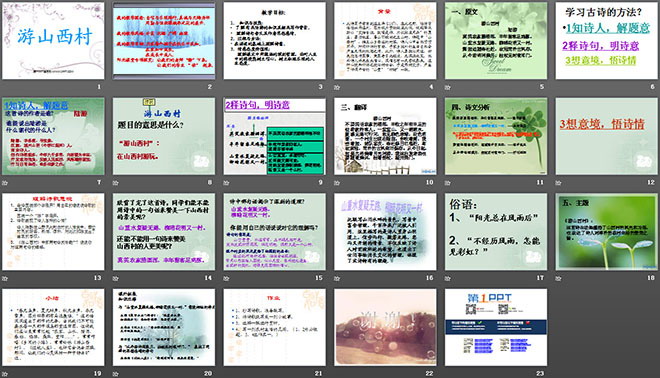Click the animation star icon under slide 16
The image size is (660, 378).
(337, 278)
